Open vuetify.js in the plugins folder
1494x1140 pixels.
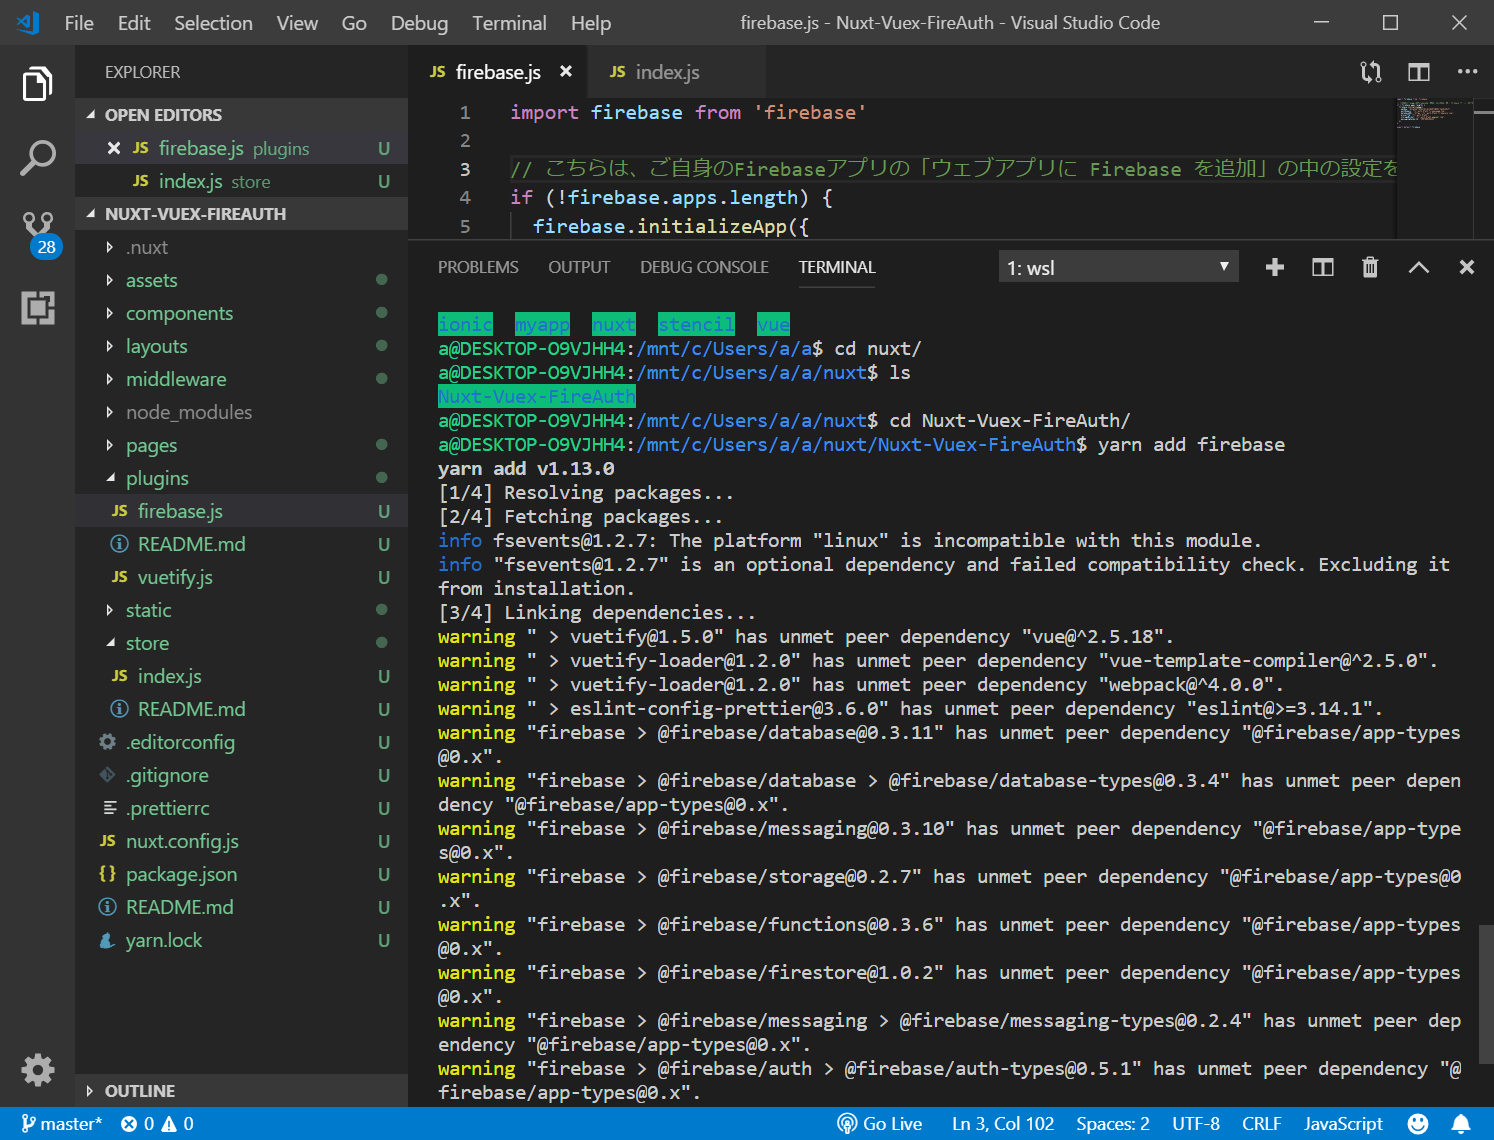(x=241, y=577)
